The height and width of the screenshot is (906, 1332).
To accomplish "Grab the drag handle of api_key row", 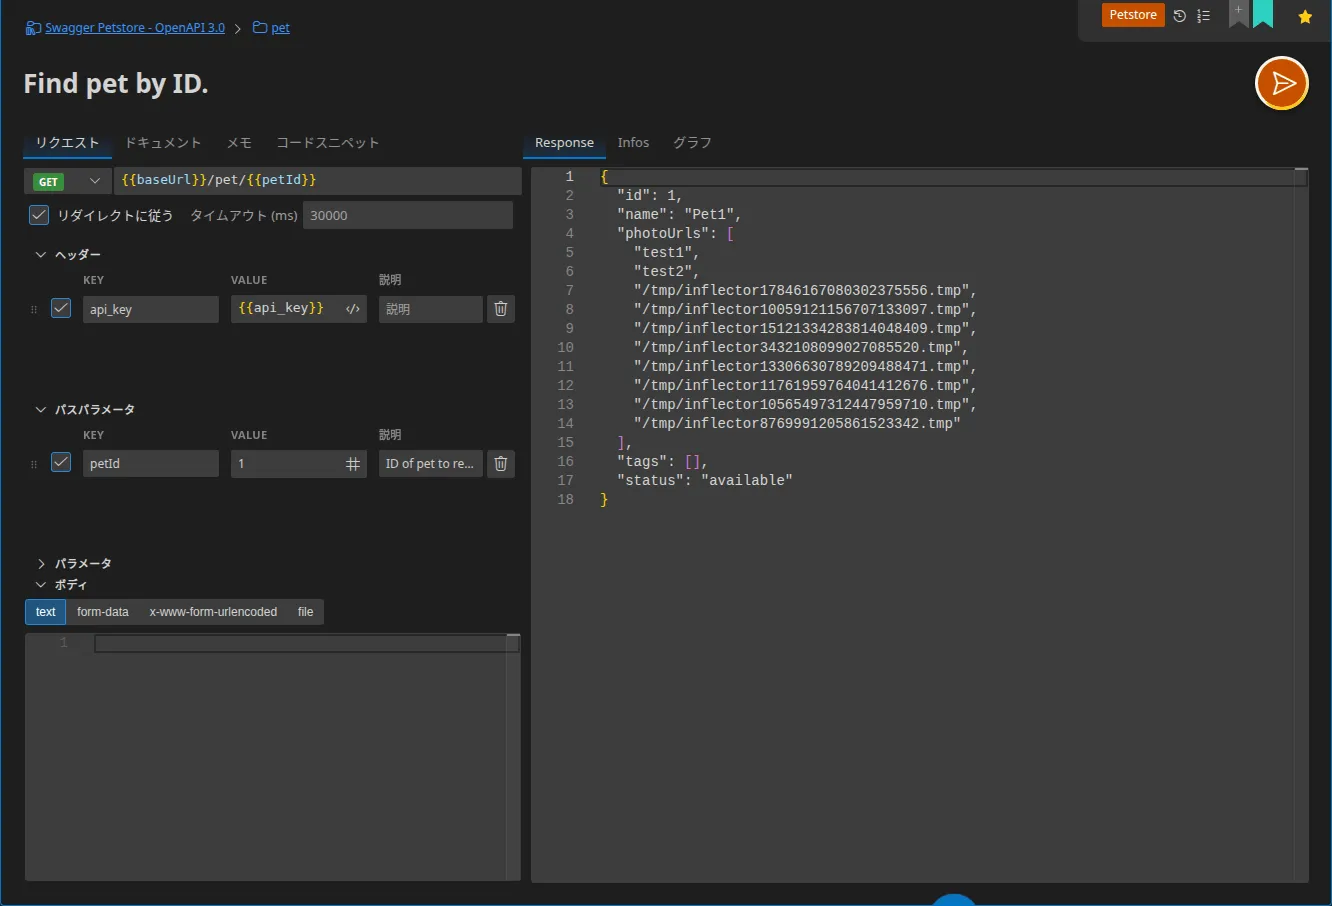I will point(34,310).
